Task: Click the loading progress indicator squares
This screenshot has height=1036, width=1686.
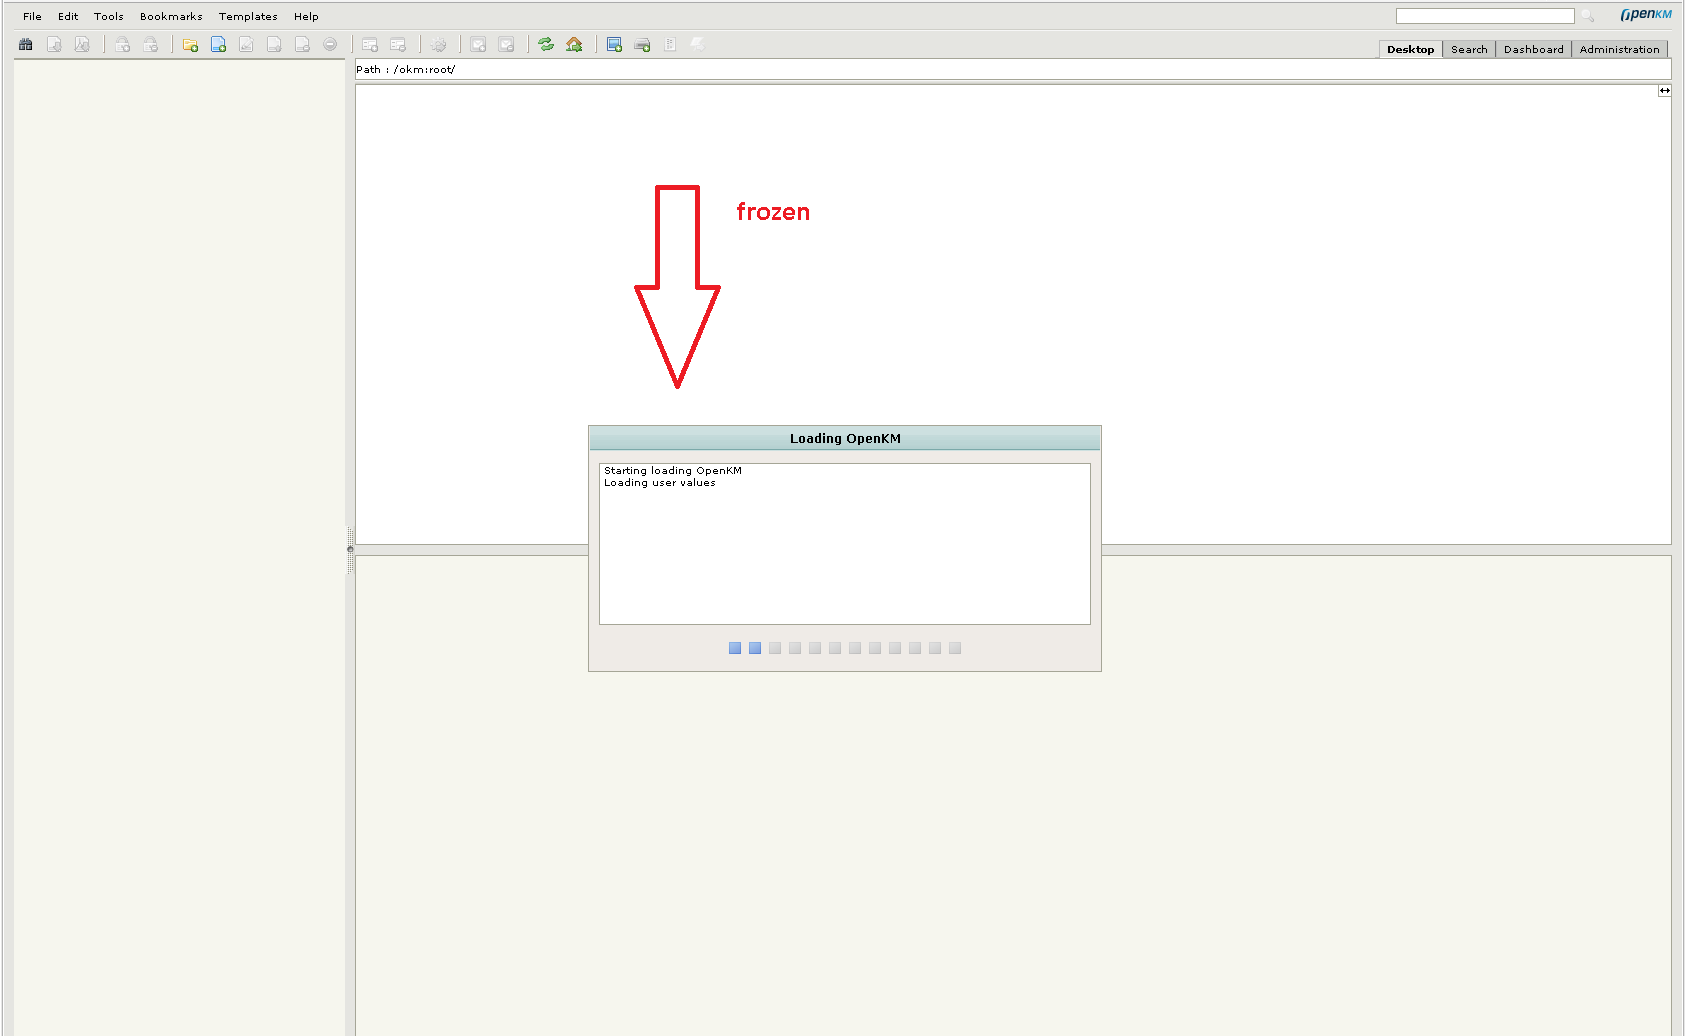Action: [844, 648]
